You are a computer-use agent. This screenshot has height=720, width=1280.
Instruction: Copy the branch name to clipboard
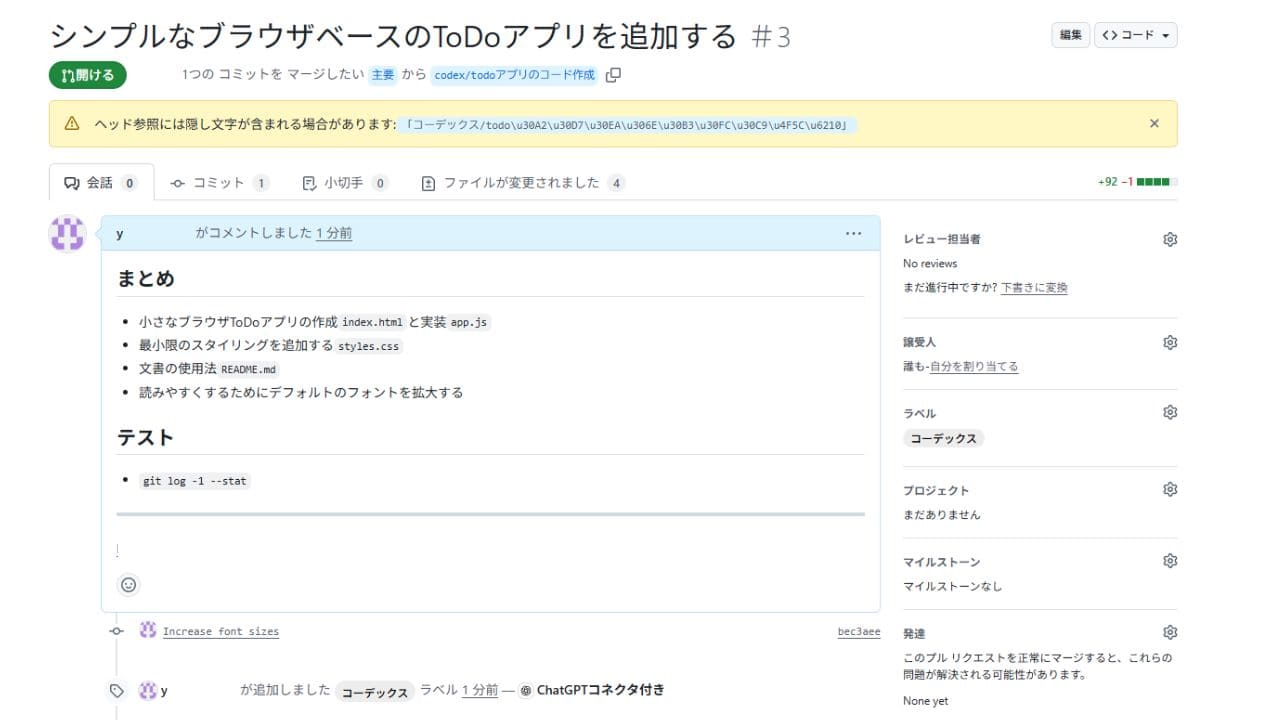(612, 74)
